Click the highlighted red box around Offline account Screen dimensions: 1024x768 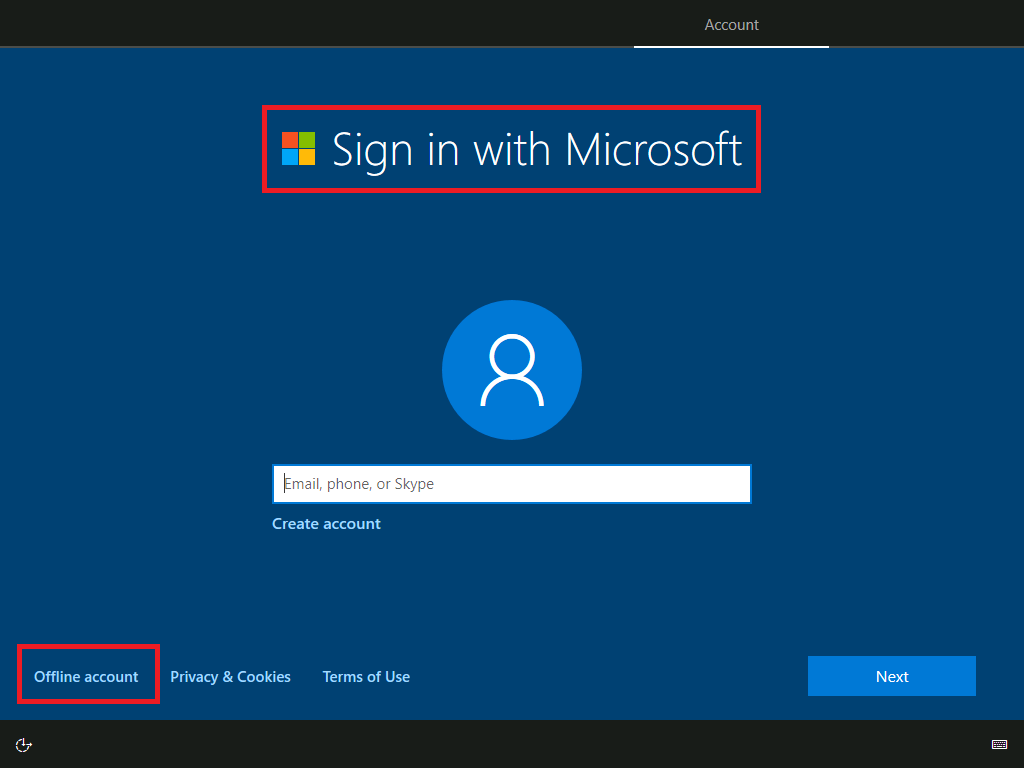coord(86,676)
